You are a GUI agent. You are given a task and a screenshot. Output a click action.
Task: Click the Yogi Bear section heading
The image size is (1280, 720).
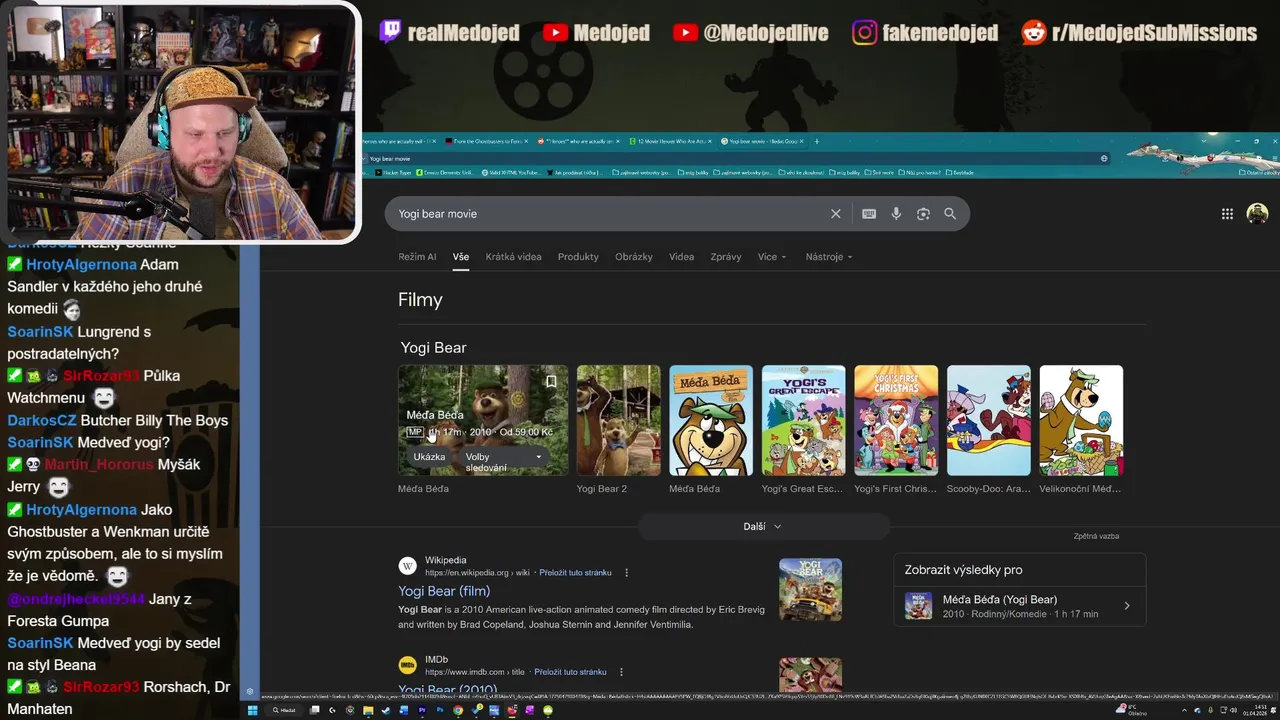433,348
